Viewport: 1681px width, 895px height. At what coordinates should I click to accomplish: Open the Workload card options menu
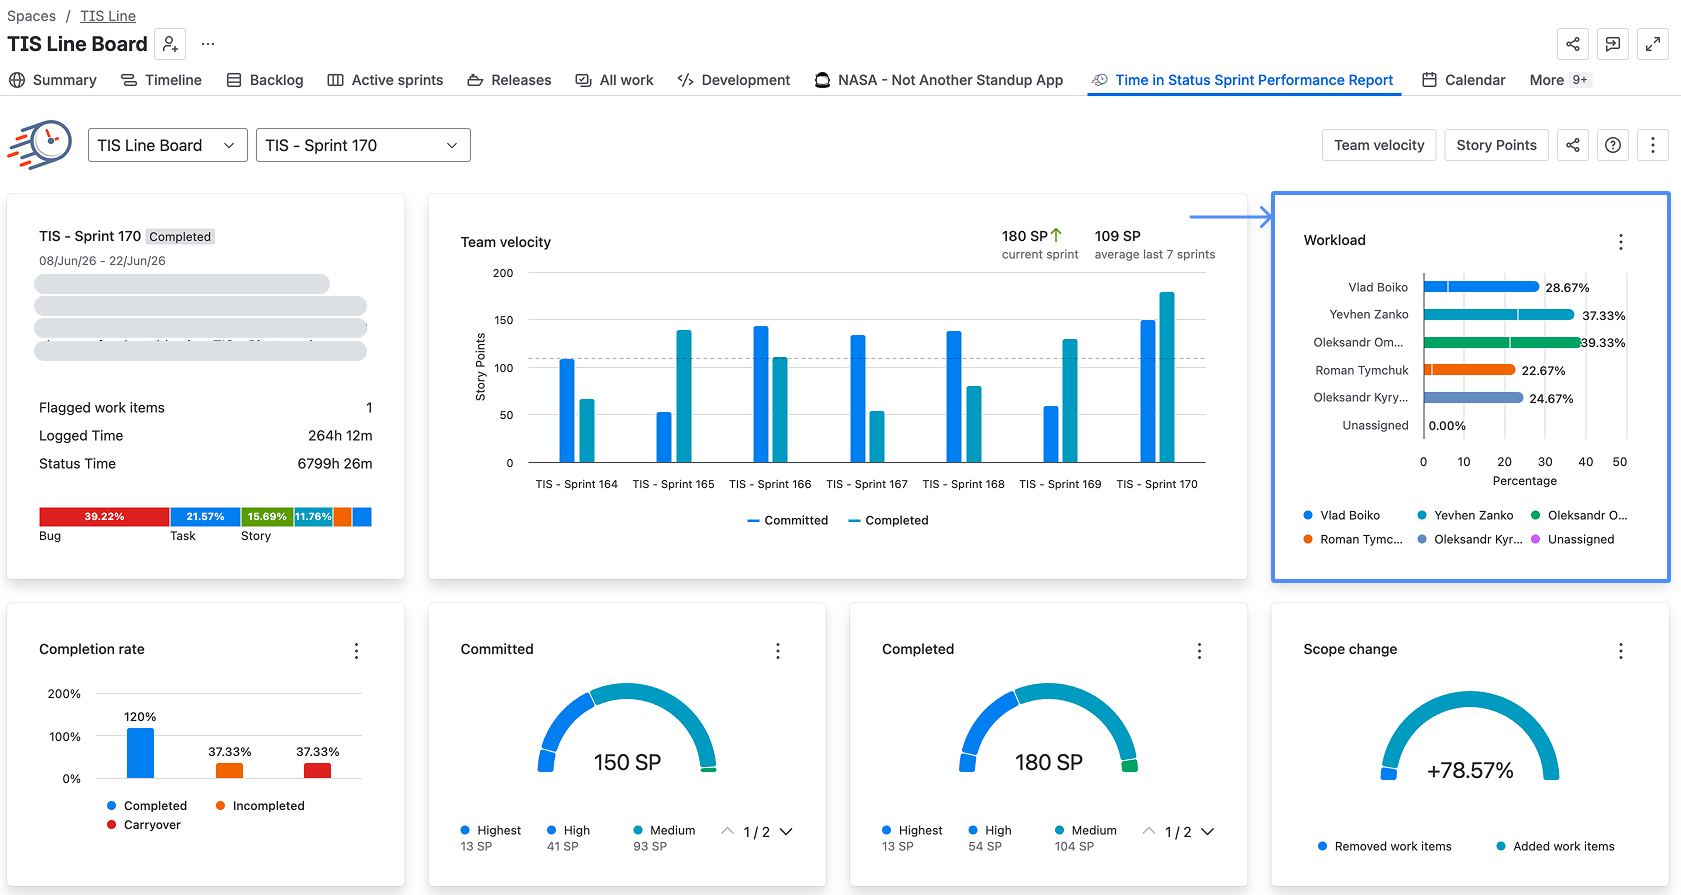[x=1621, y=241]
